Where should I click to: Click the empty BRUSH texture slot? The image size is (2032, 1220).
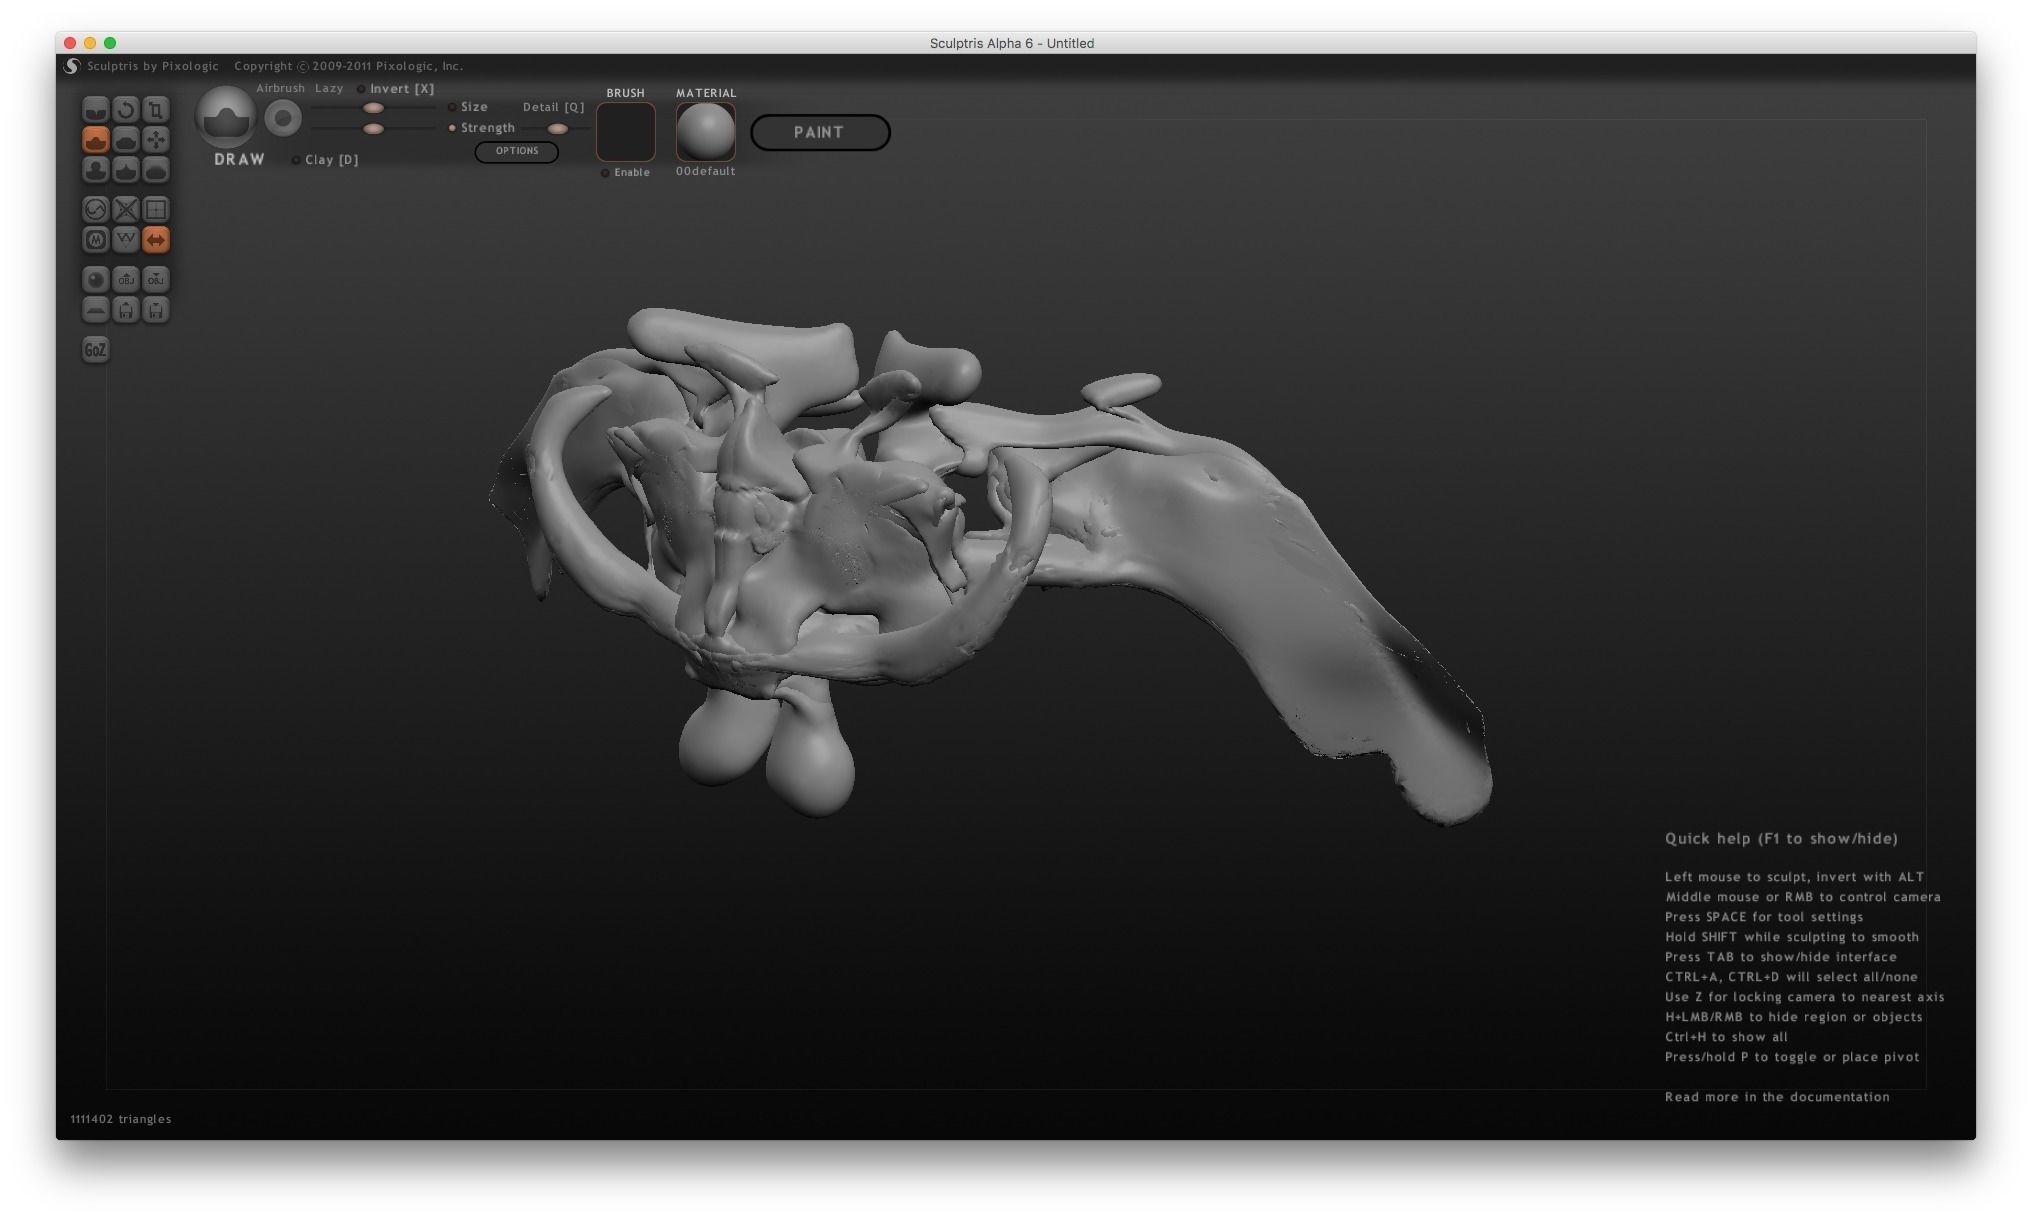click(x=626, y=132)
